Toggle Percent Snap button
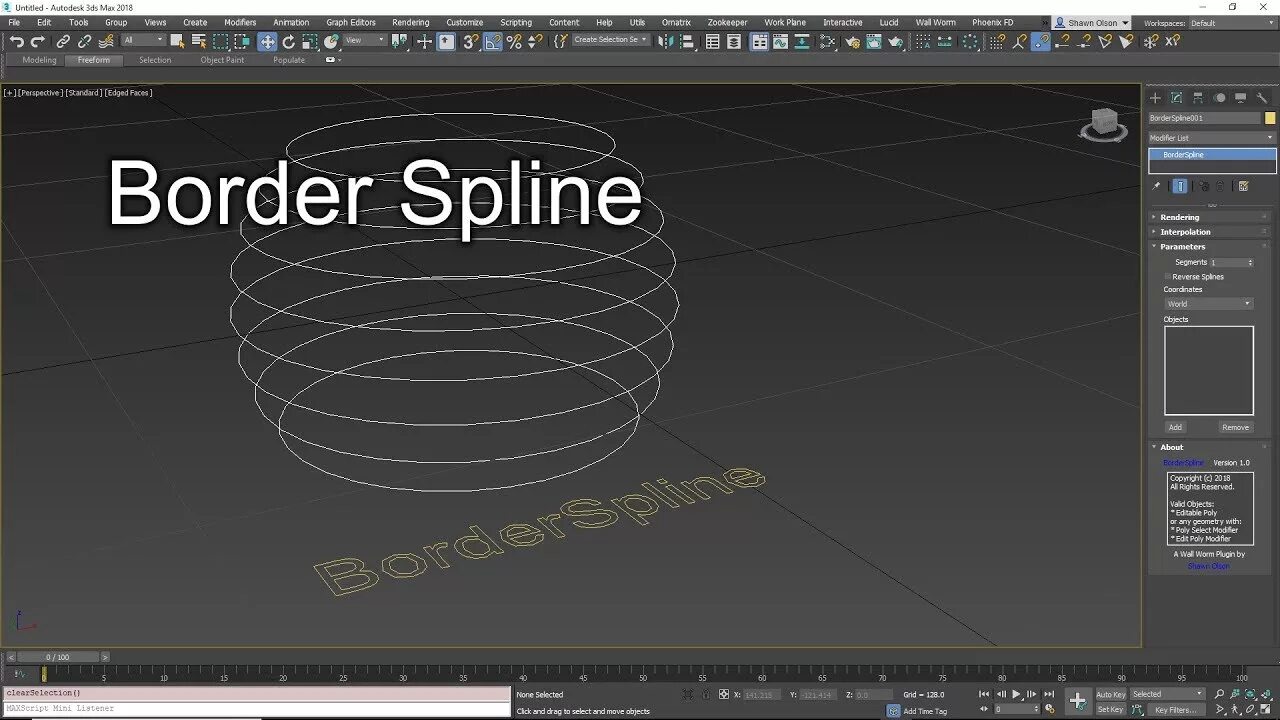The image size is (1280, 720). (514, 41)
